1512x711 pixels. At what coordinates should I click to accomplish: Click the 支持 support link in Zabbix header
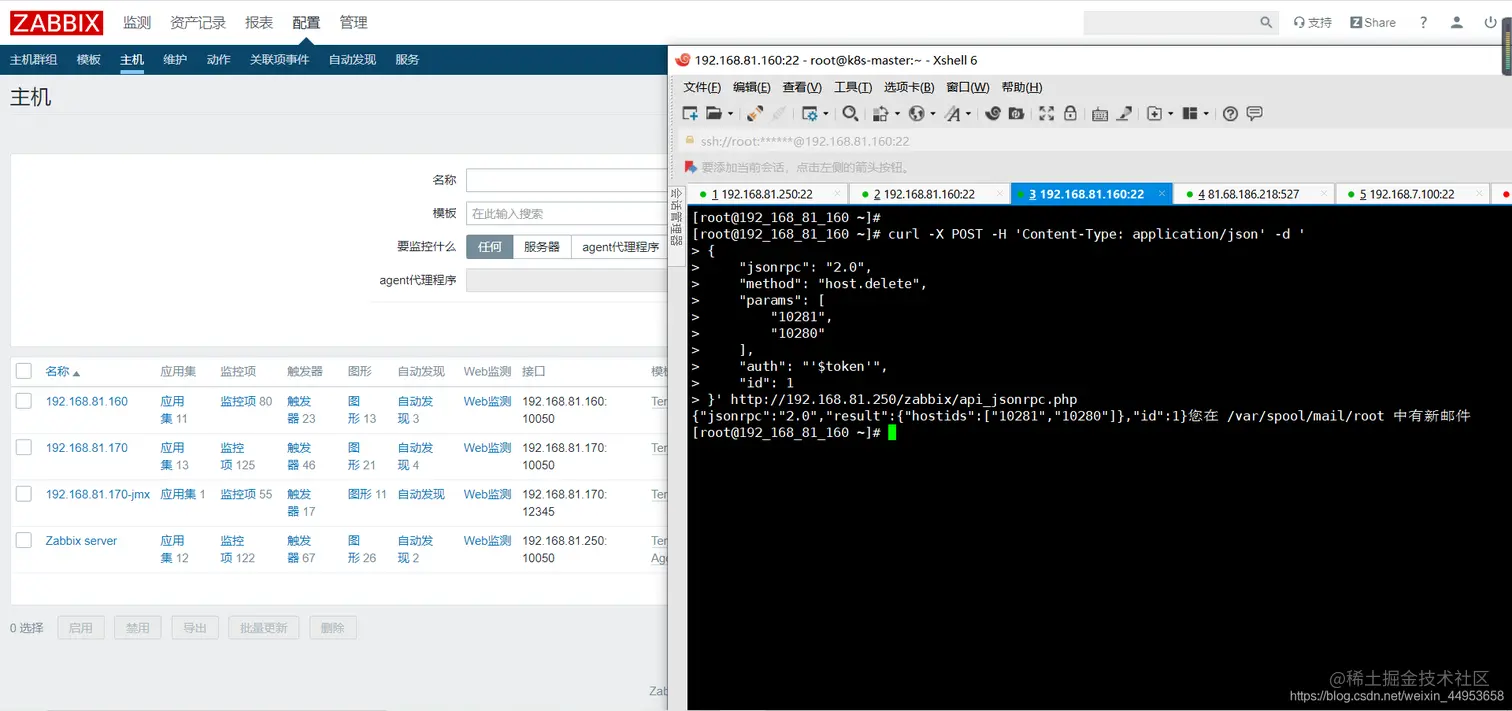pyautogui.click(x=1313, y=22)
